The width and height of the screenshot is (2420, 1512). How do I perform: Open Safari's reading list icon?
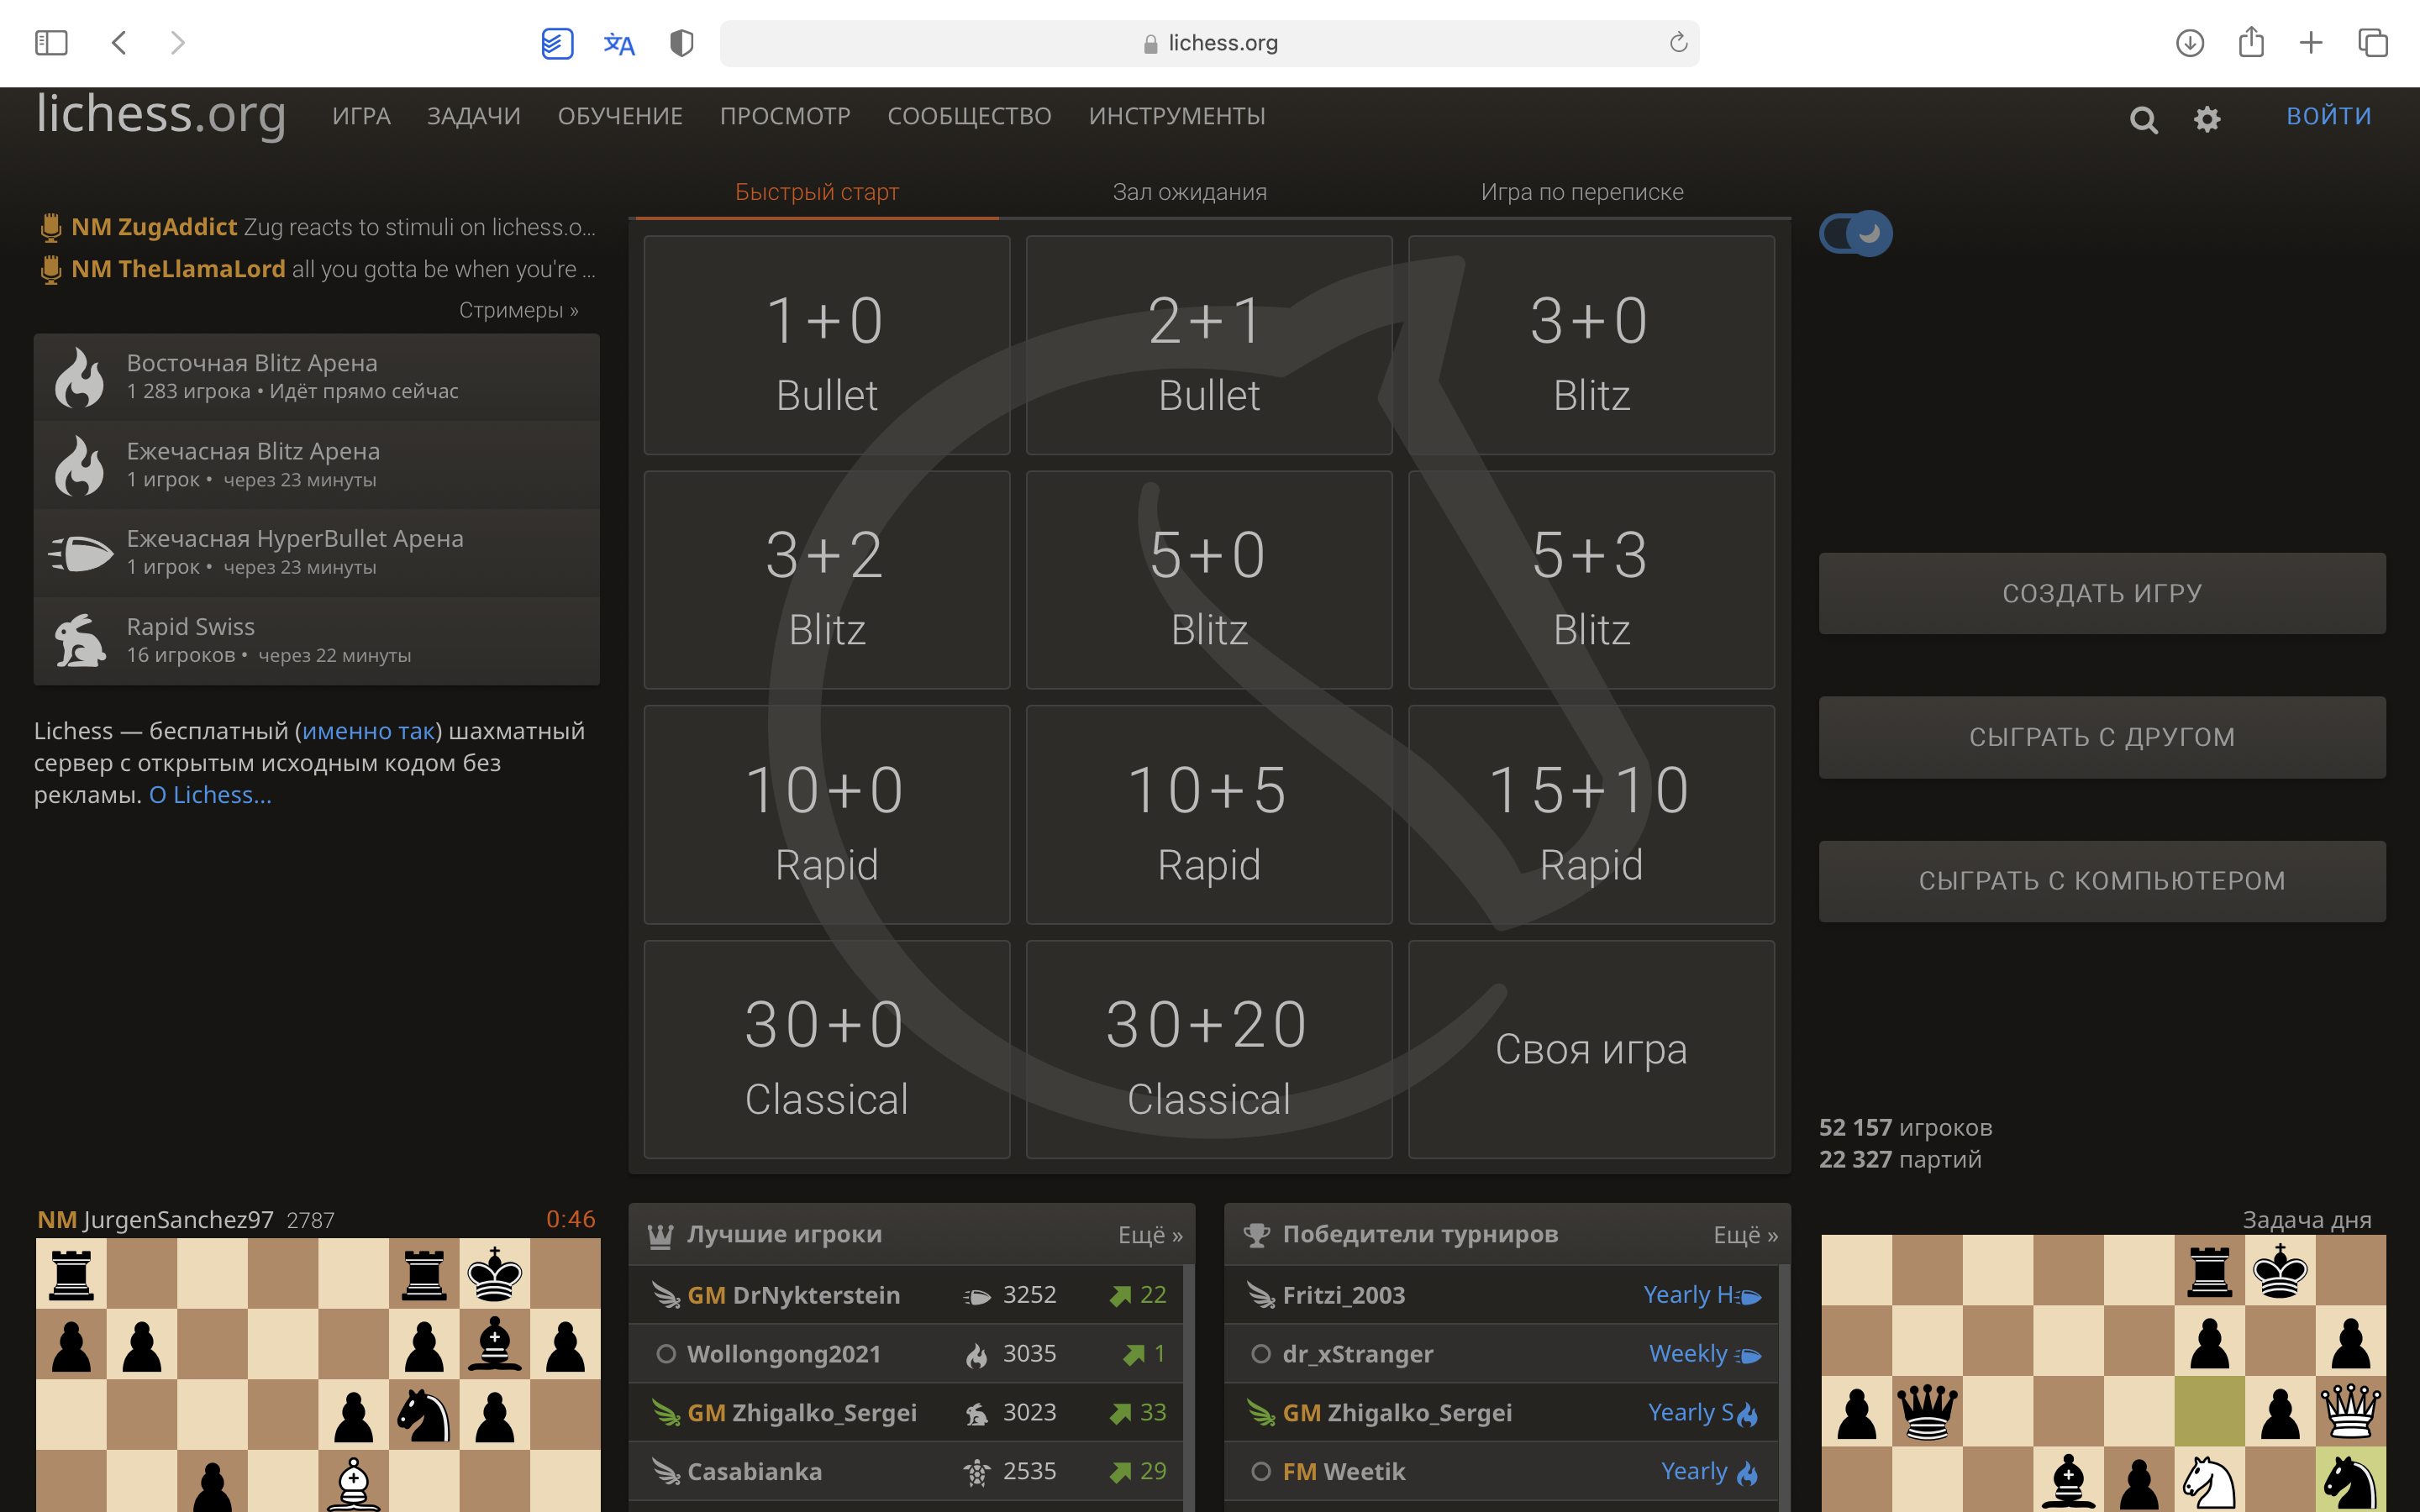[557, 43]
